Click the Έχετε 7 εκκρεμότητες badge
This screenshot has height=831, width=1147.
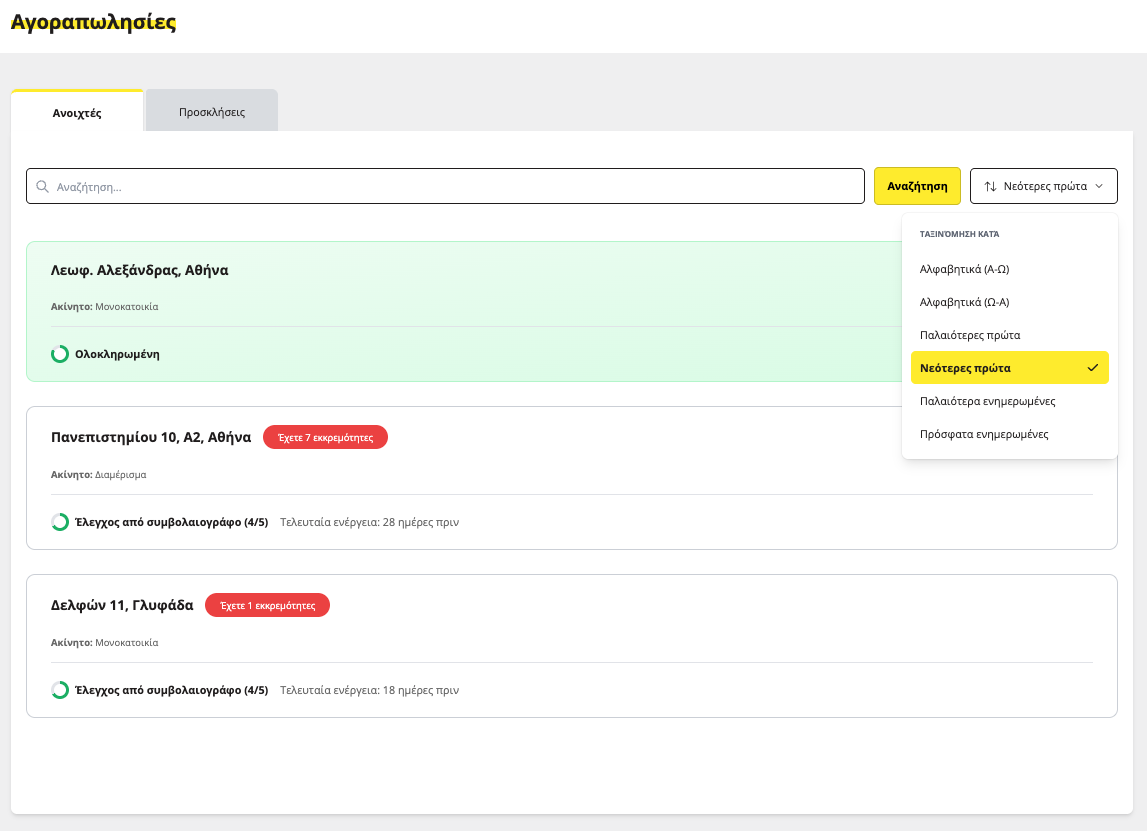click(x=326, y=437)
